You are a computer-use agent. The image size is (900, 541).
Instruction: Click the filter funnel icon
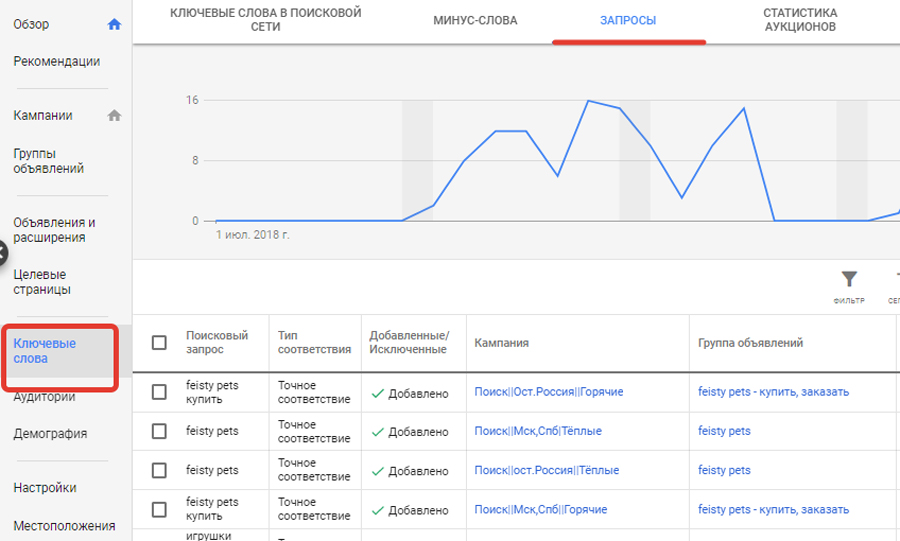(849, 279)
